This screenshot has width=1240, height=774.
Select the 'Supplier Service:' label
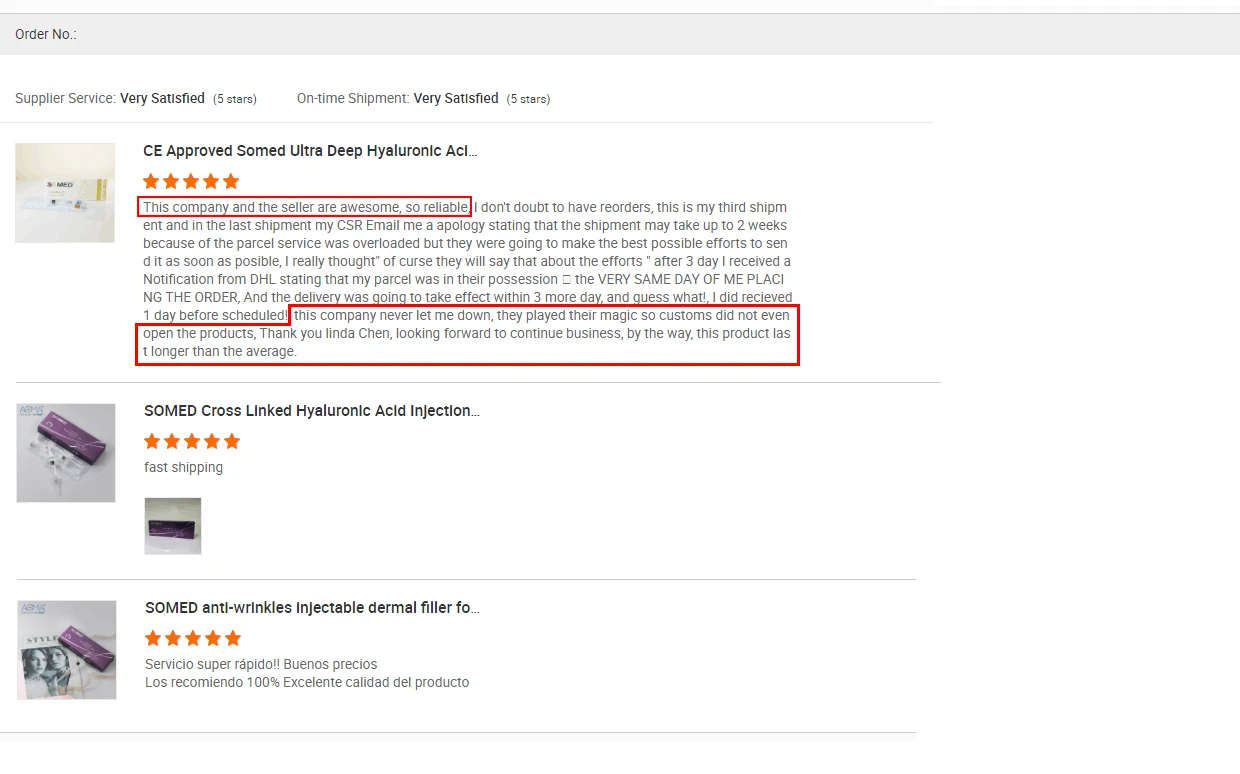pyautogui.click(x=66, y=98)
